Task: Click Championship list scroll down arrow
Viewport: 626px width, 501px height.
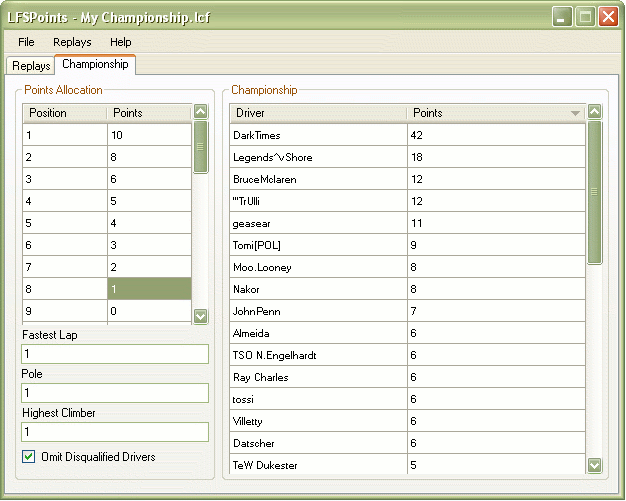Action: point(594,465)
